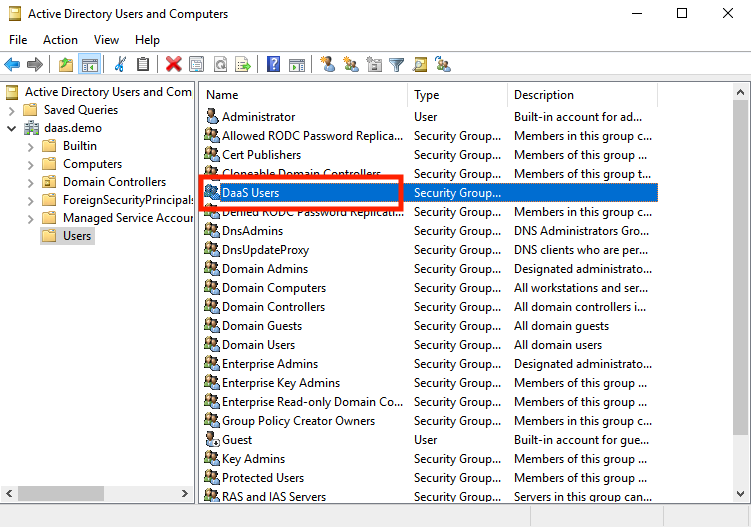Screen dimensions: 751x527
Task: Click the Domain Controllers OU folder icon in tree
Action: point(49,182)
